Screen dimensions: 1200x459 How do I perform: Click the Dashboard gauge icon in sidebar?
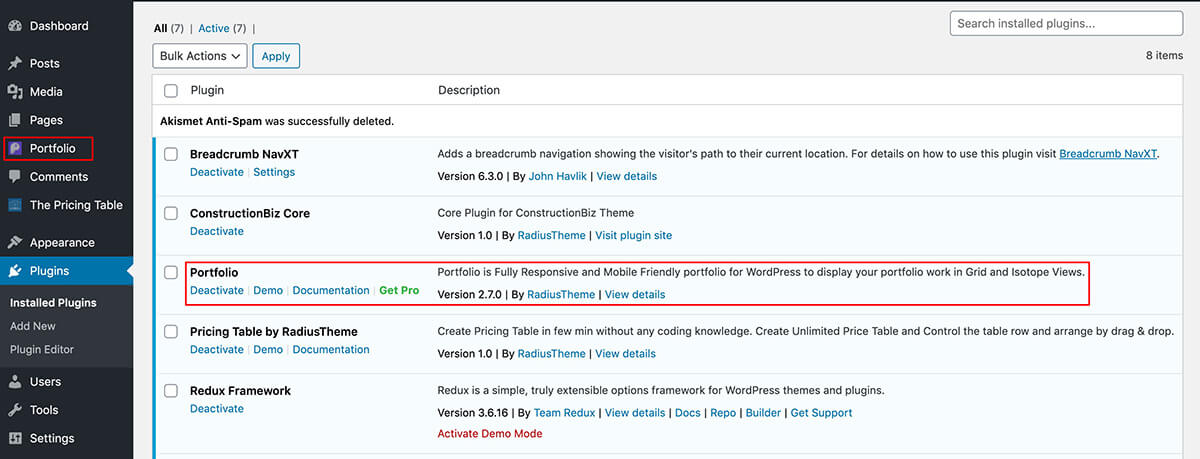pyautogui.click(x=15, y=26)
